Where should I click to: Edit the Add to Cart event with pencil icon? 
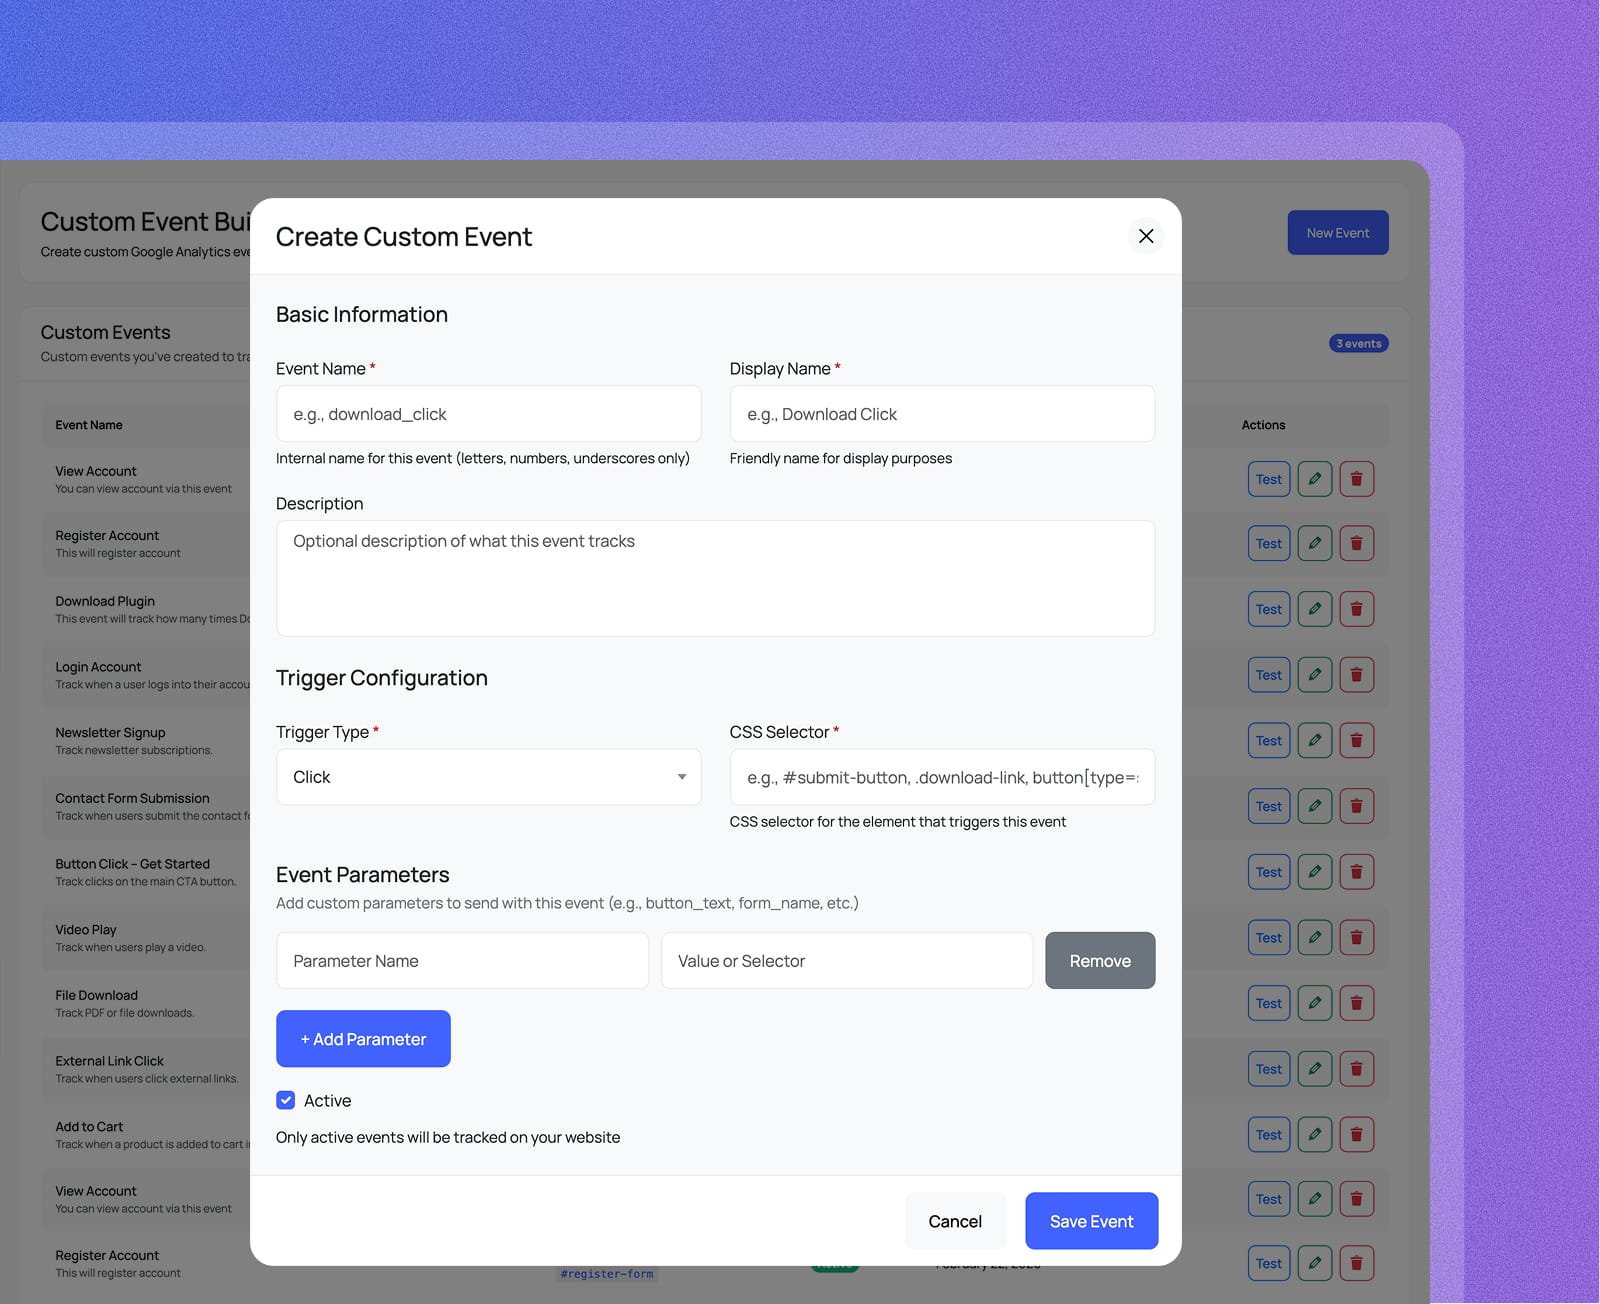1314,1134
